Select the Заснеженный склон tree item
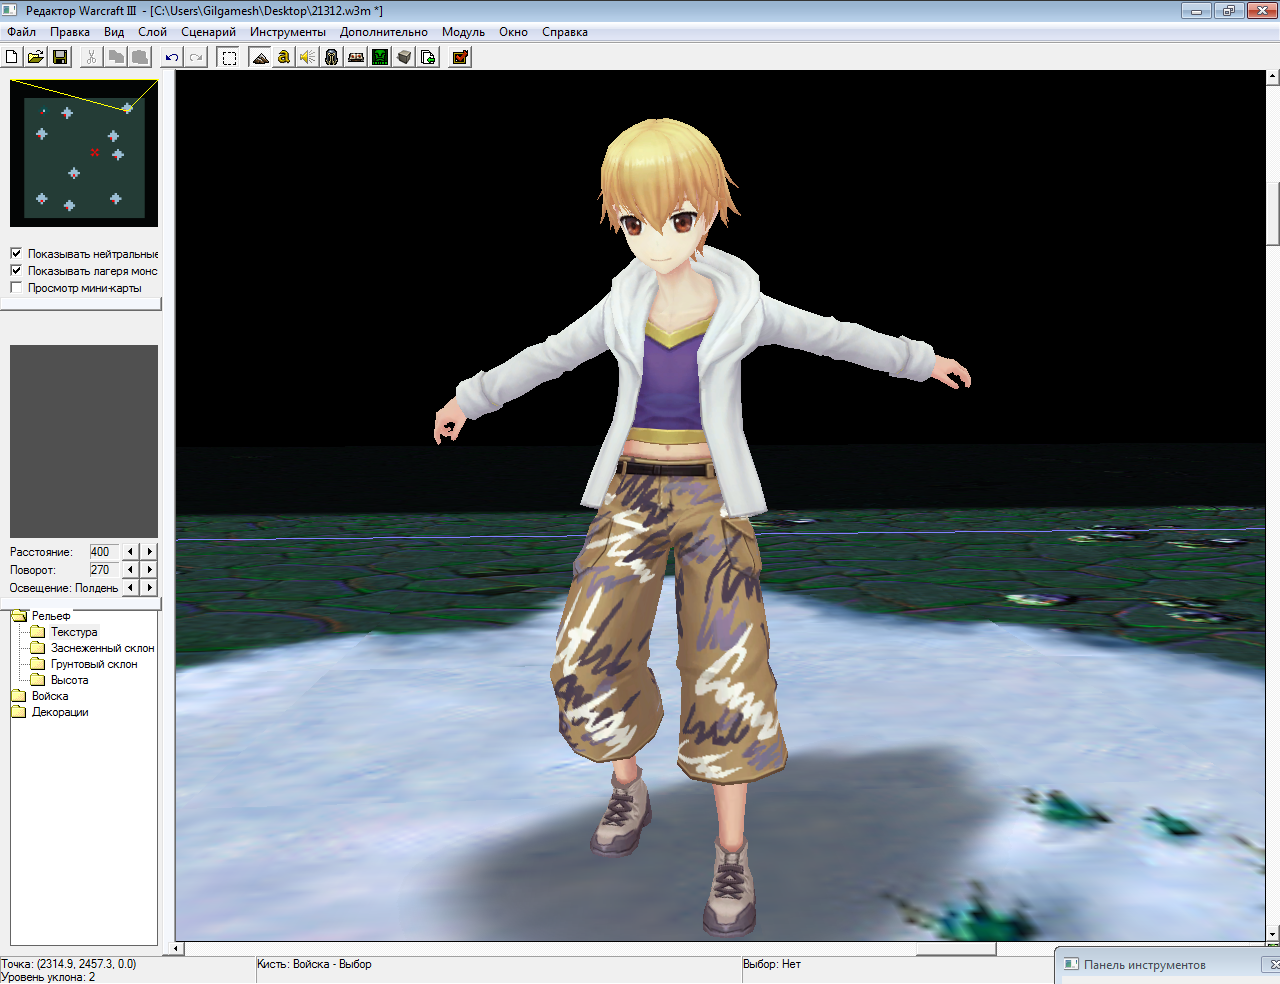Viewport: 1280px width, 984px height. 102,648
